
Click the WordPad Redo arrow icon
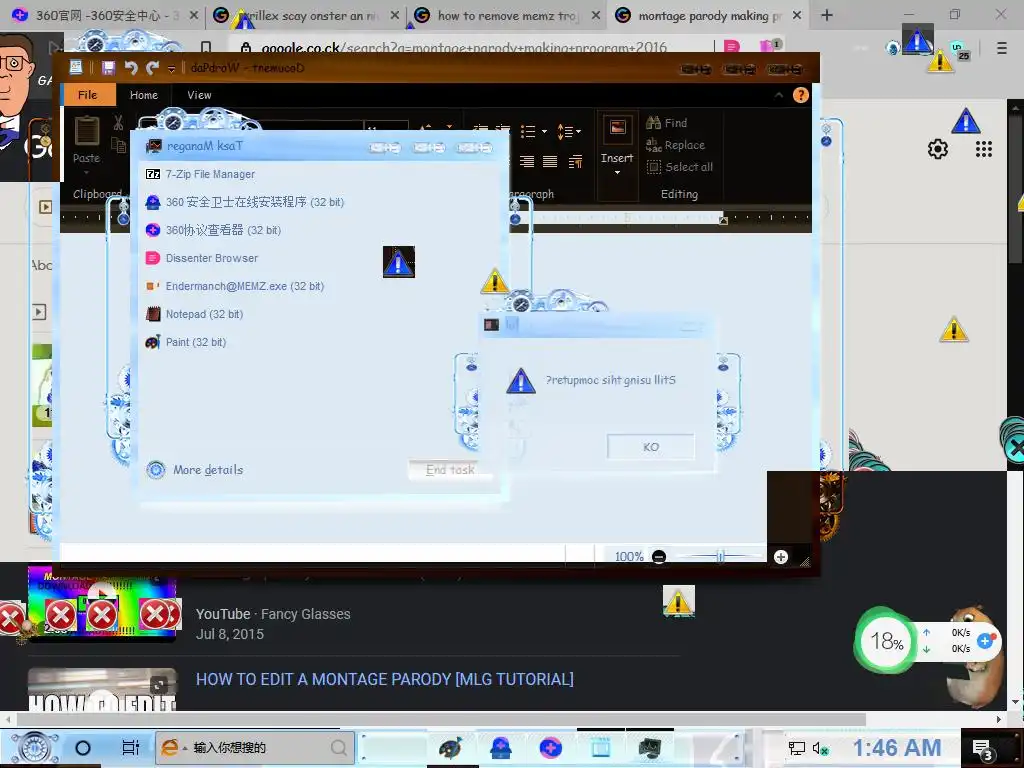click(153, 68)
